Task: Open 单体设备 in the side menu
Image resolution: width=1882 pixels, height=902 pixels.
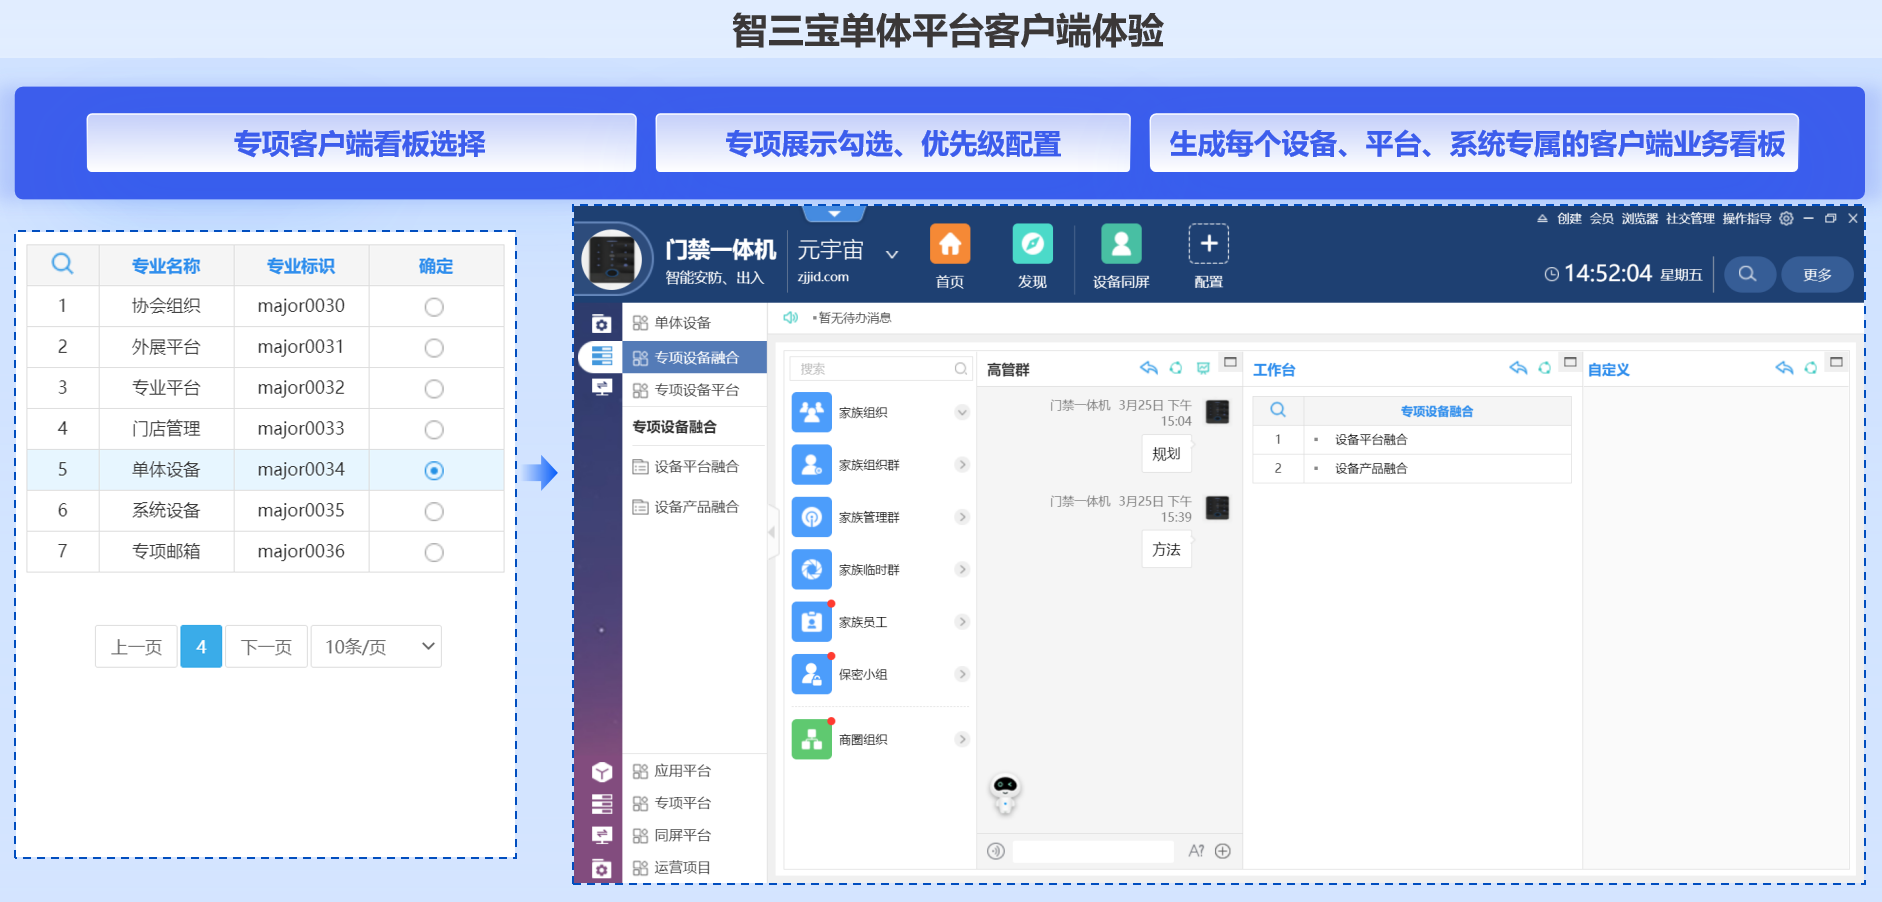Action: [x=682, y=323]
